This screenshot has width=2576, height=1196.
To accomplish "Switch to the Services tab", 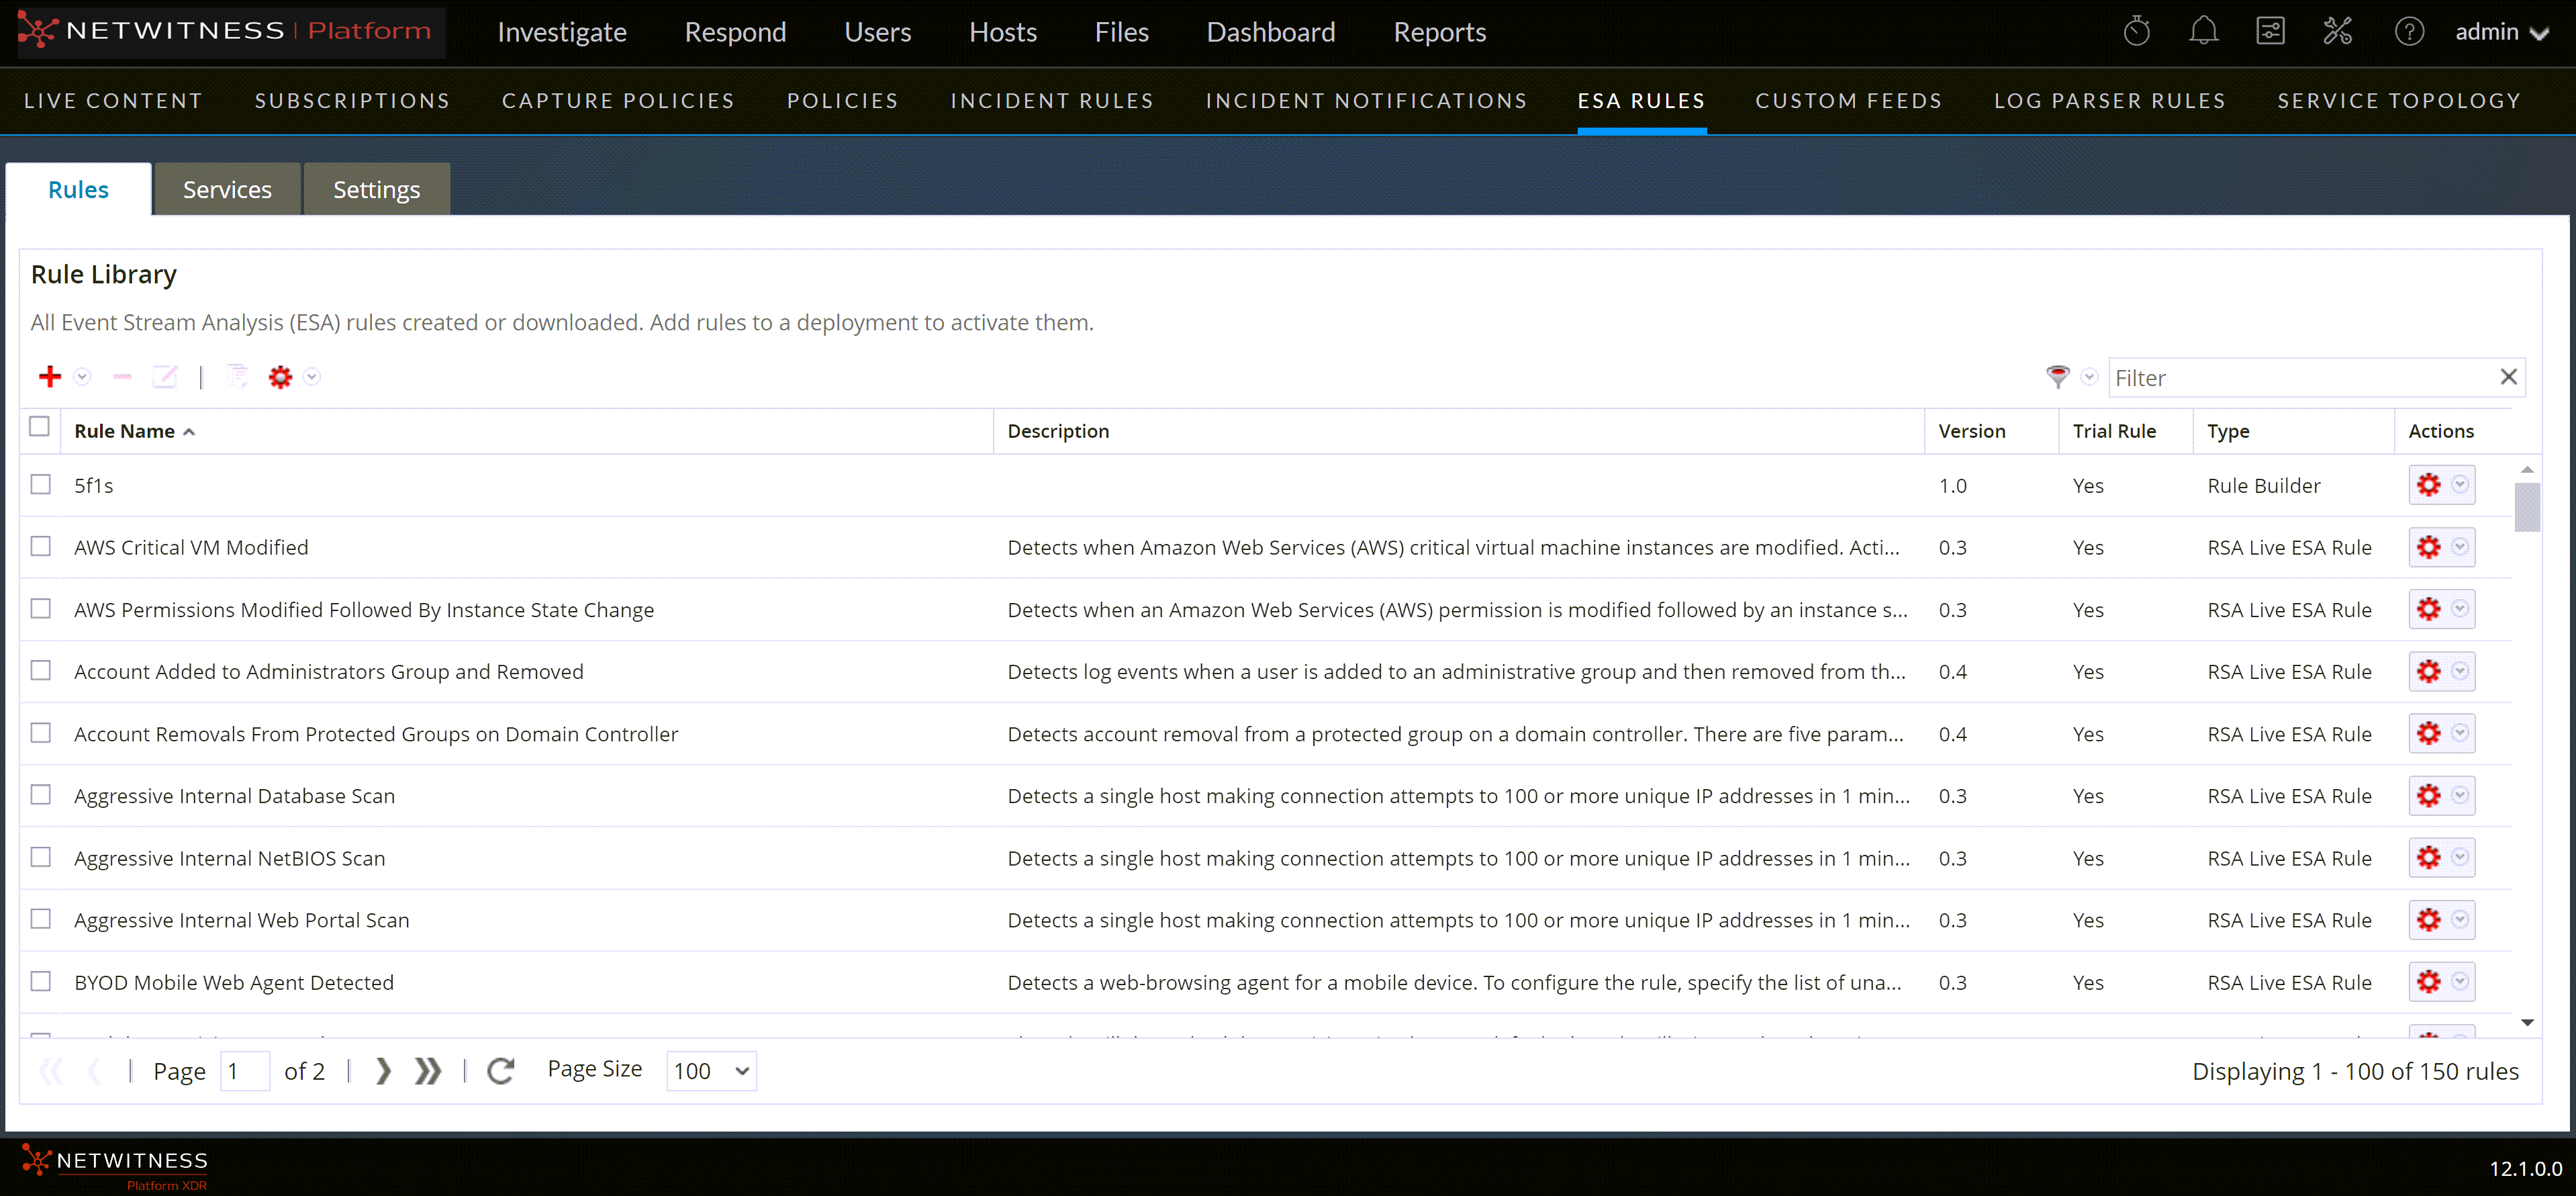I will click(x=227, y=190).
